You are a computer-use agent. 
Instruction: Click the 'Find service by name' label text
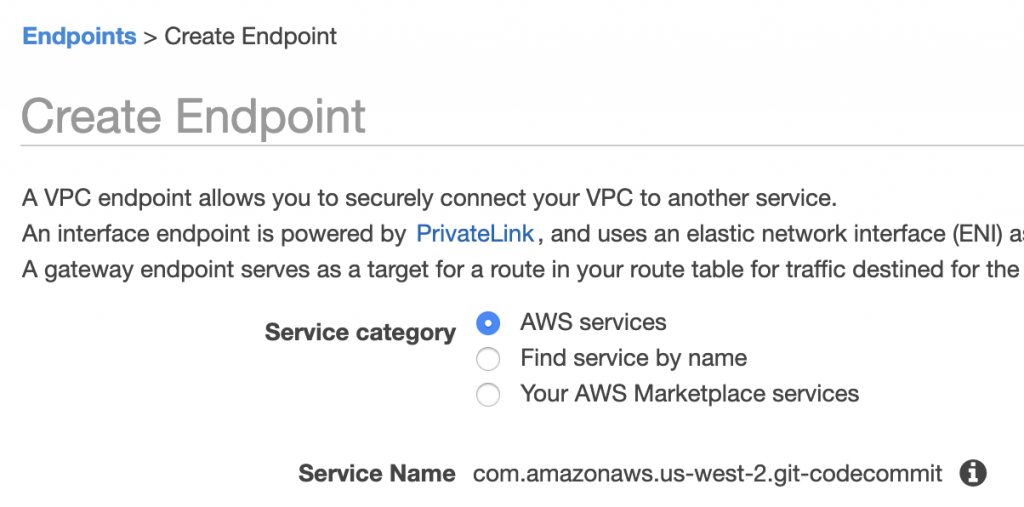pos(633,358)
